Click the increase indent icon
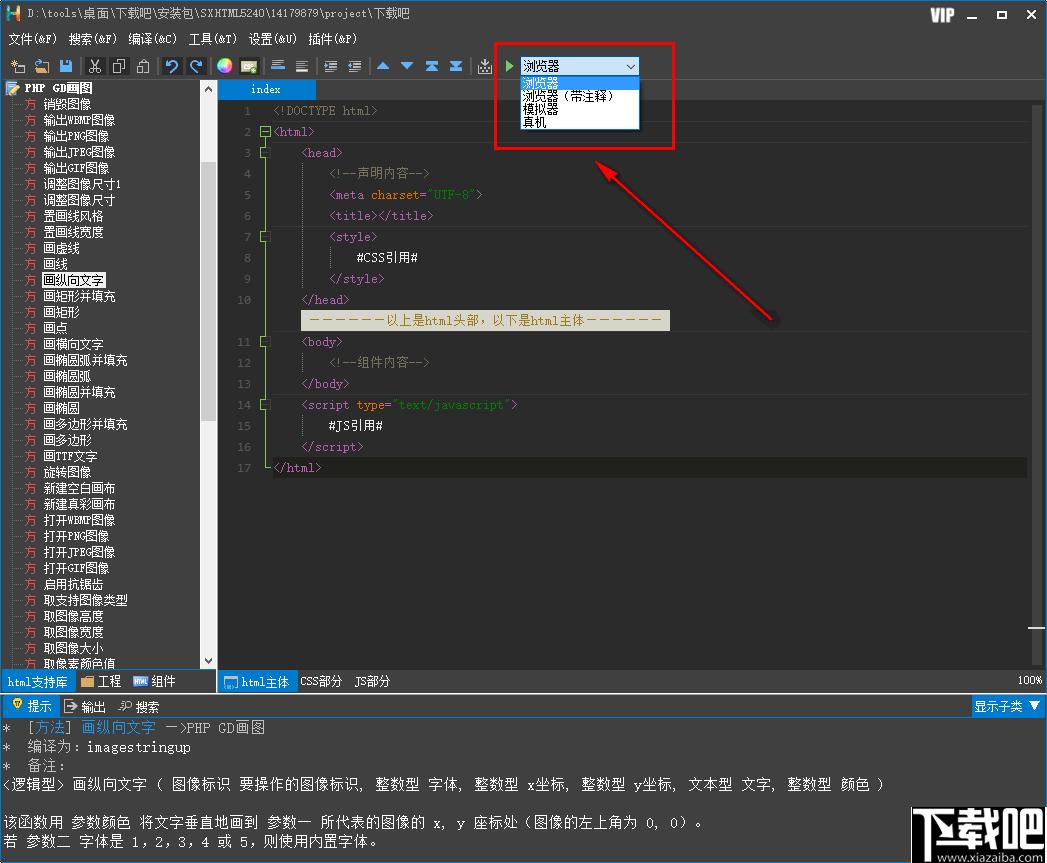Image resolution: width=1047 pixels, height=863 pixels. (x=331, y=65)
